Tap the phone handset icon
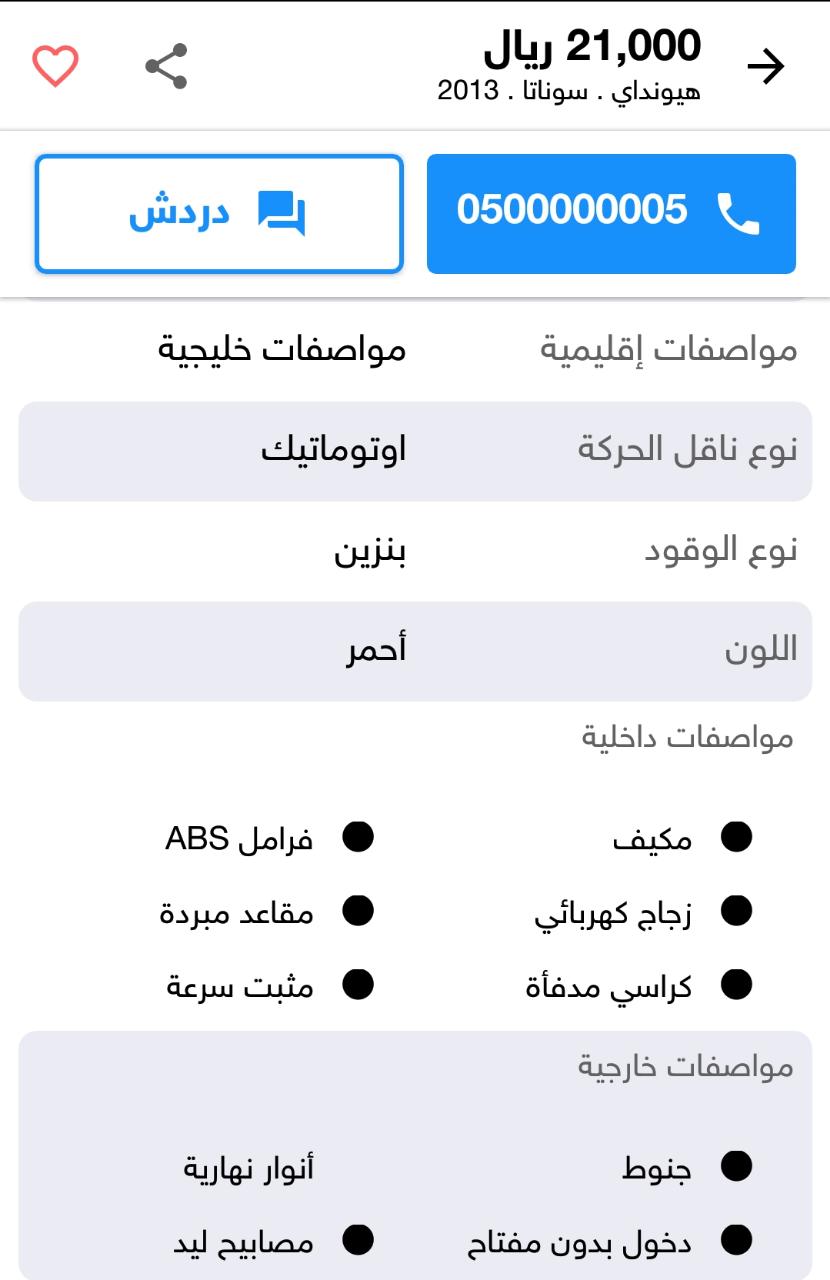 click(x=738, y=213)
